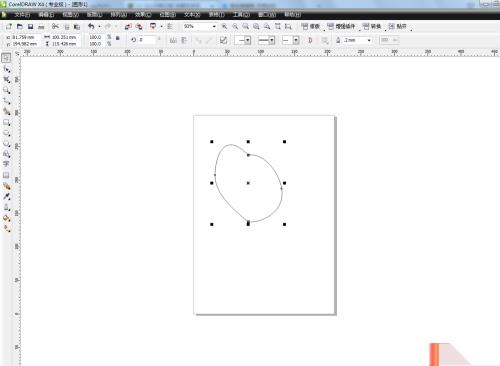Image resolution: width=500 pixels, height=366 pixels.
Task: Toggle the auto-close curve button
Action: (310, 40)
